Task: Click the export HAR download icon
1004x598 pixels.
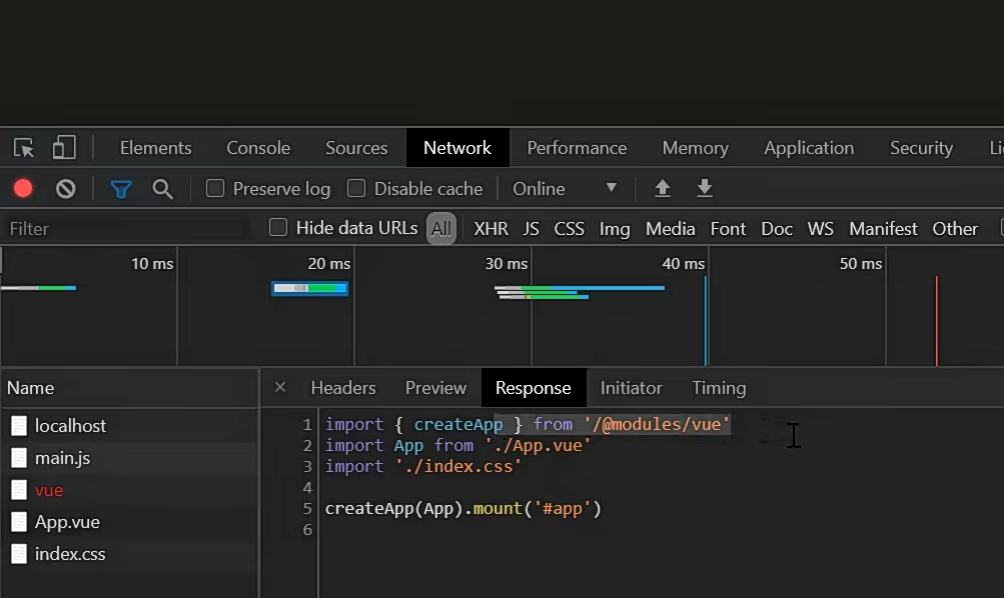Action: coord(704,188)
